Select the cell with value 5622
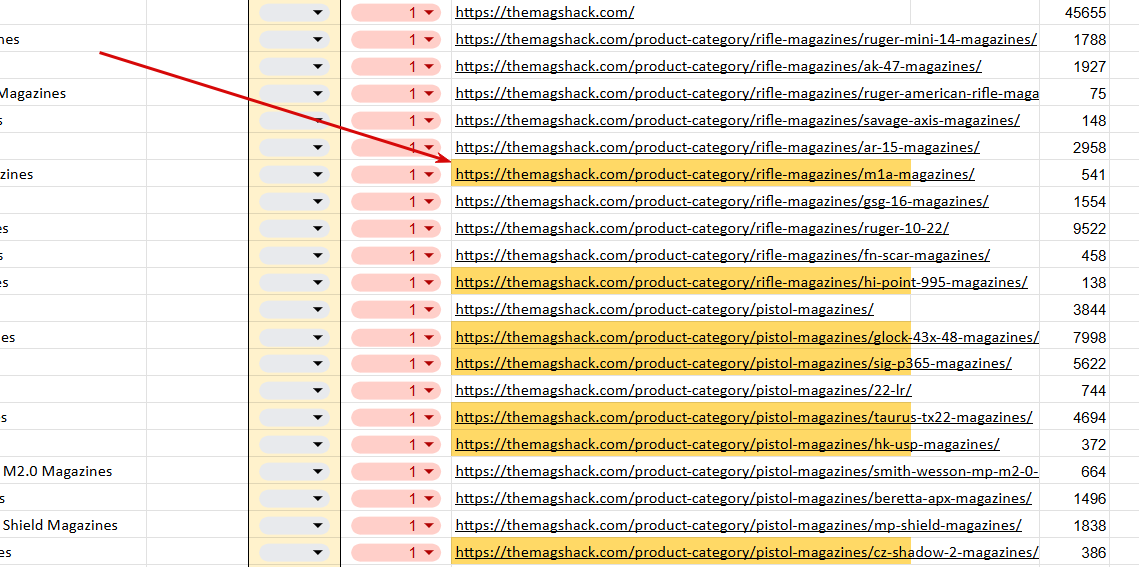 pyautogui.click(x=1074, y=363)
